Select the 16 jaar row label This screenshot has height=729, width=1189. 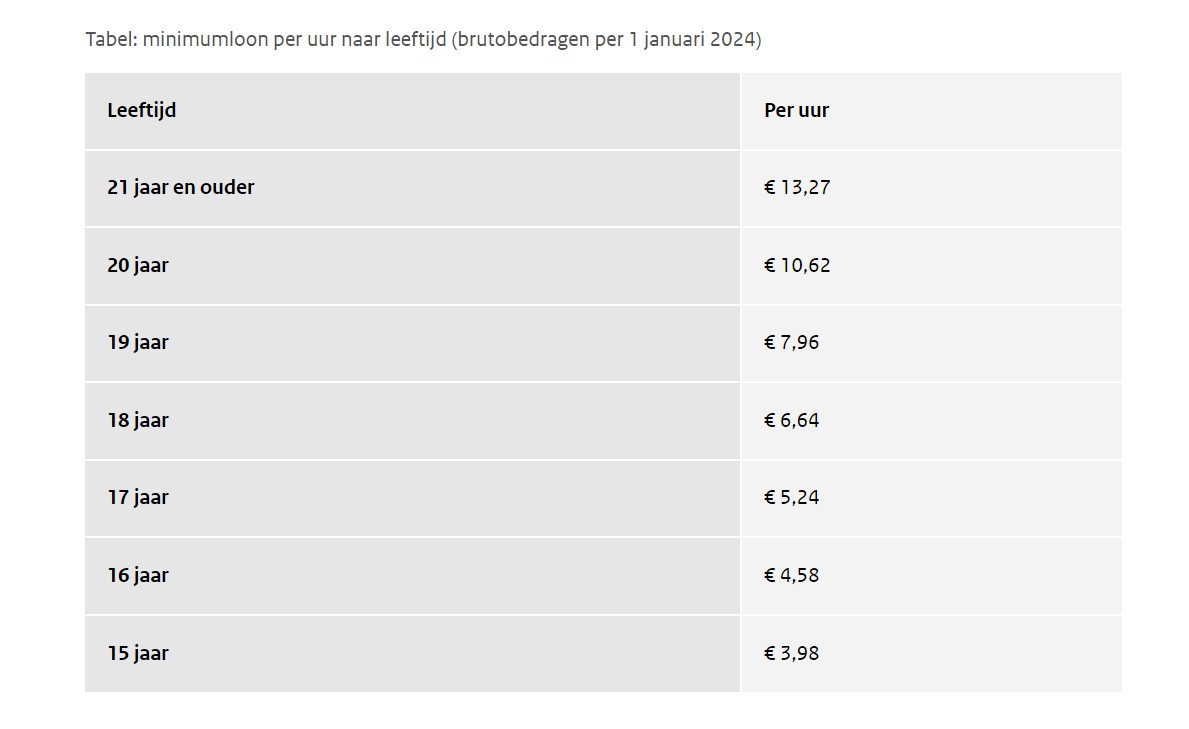[138, 576]
